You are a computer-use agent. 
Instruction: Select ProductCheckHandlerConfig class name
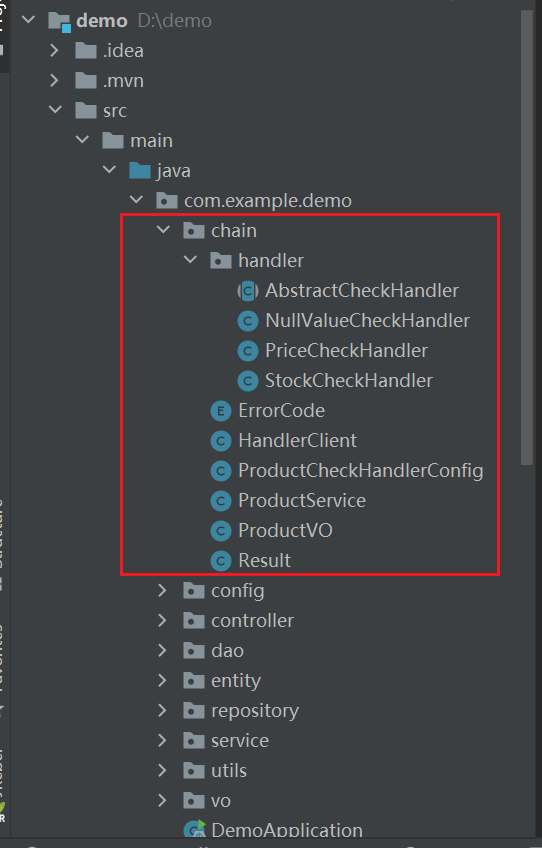(361, 471)
